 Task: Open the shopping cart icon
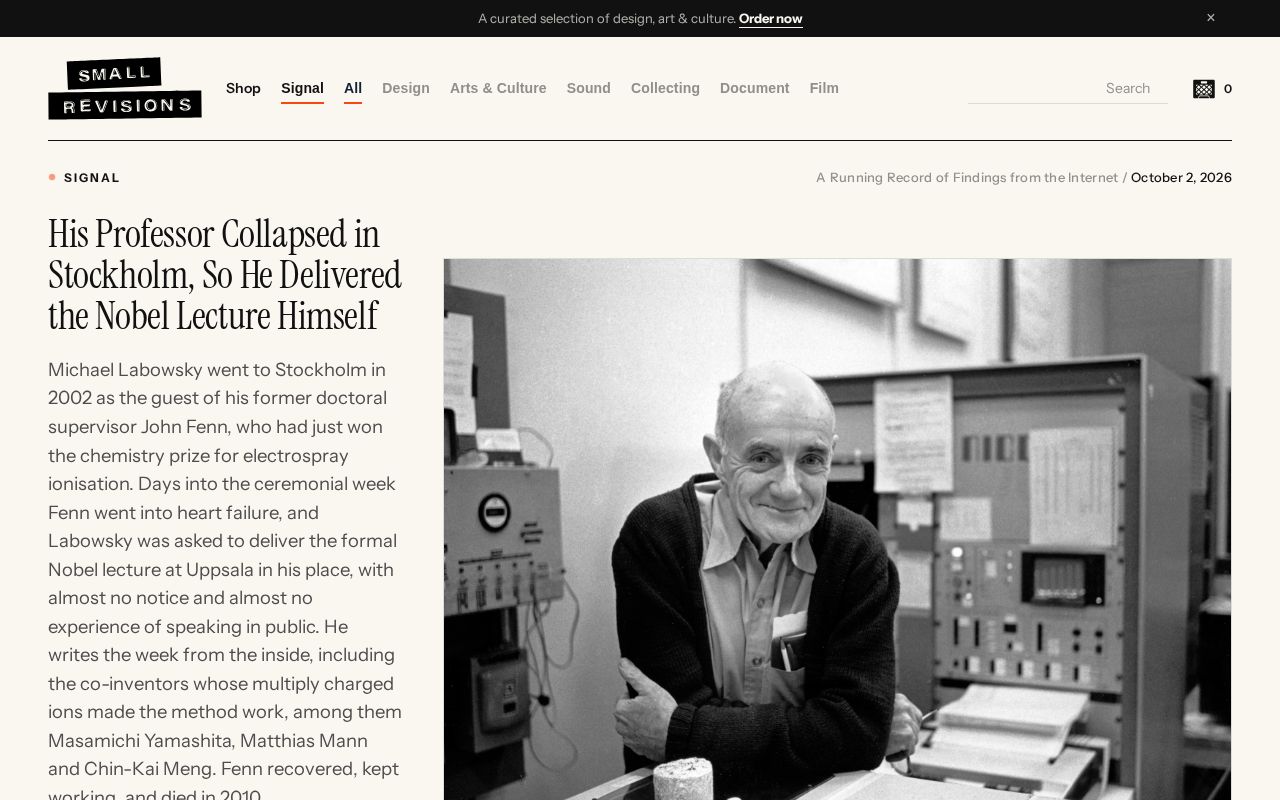pyautogui.click(x=1203, y=89)
